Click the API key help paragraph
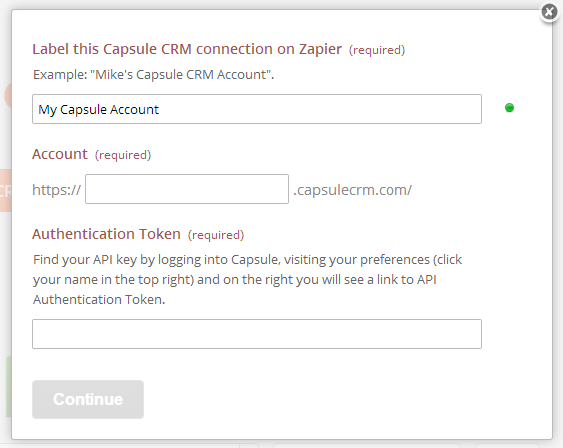The width and height of the screenshot is (563, 448). [x=247, y=279]
